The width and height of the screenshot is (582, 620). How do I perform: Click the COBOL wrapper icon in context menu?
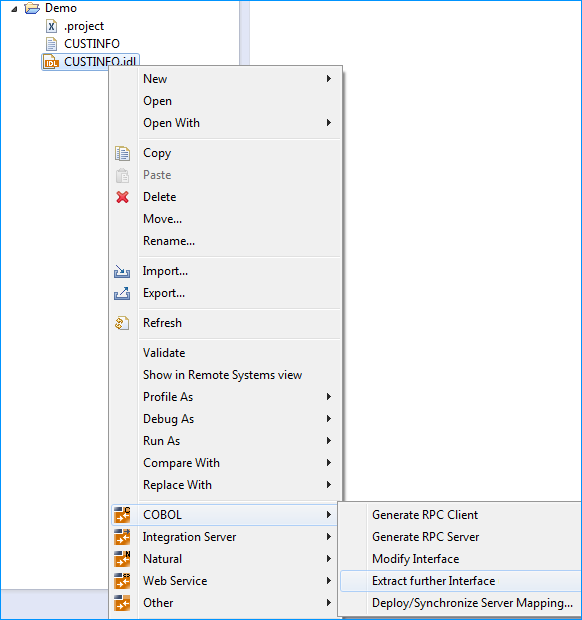pyautogui.click(x=122, y=515)
